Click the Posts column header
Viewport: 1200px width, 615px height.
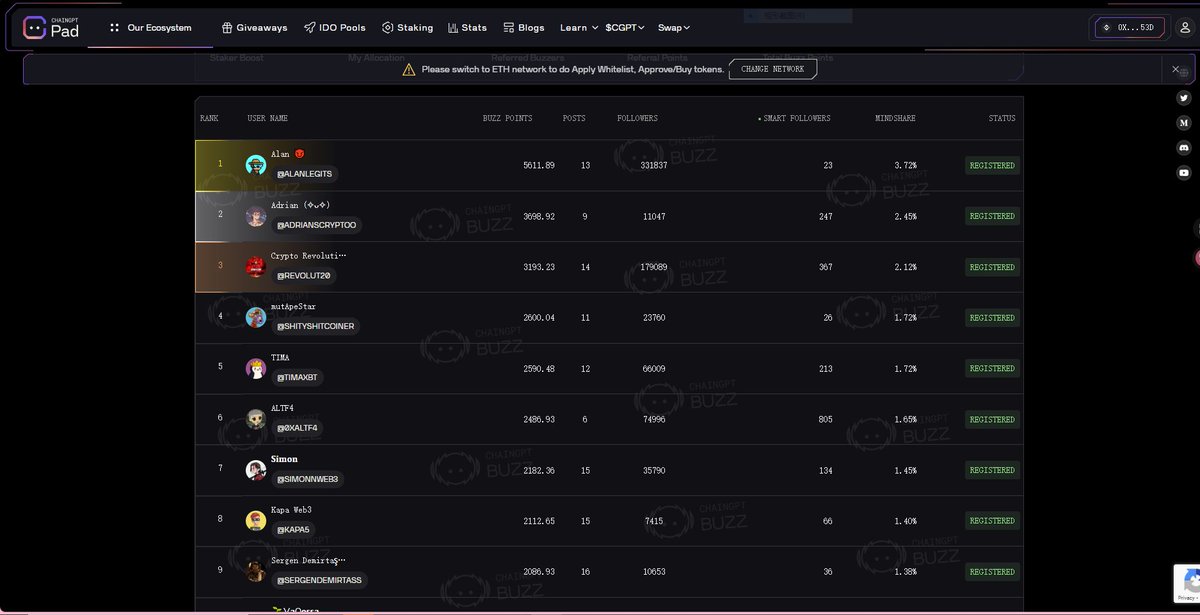tap(574, 118)
